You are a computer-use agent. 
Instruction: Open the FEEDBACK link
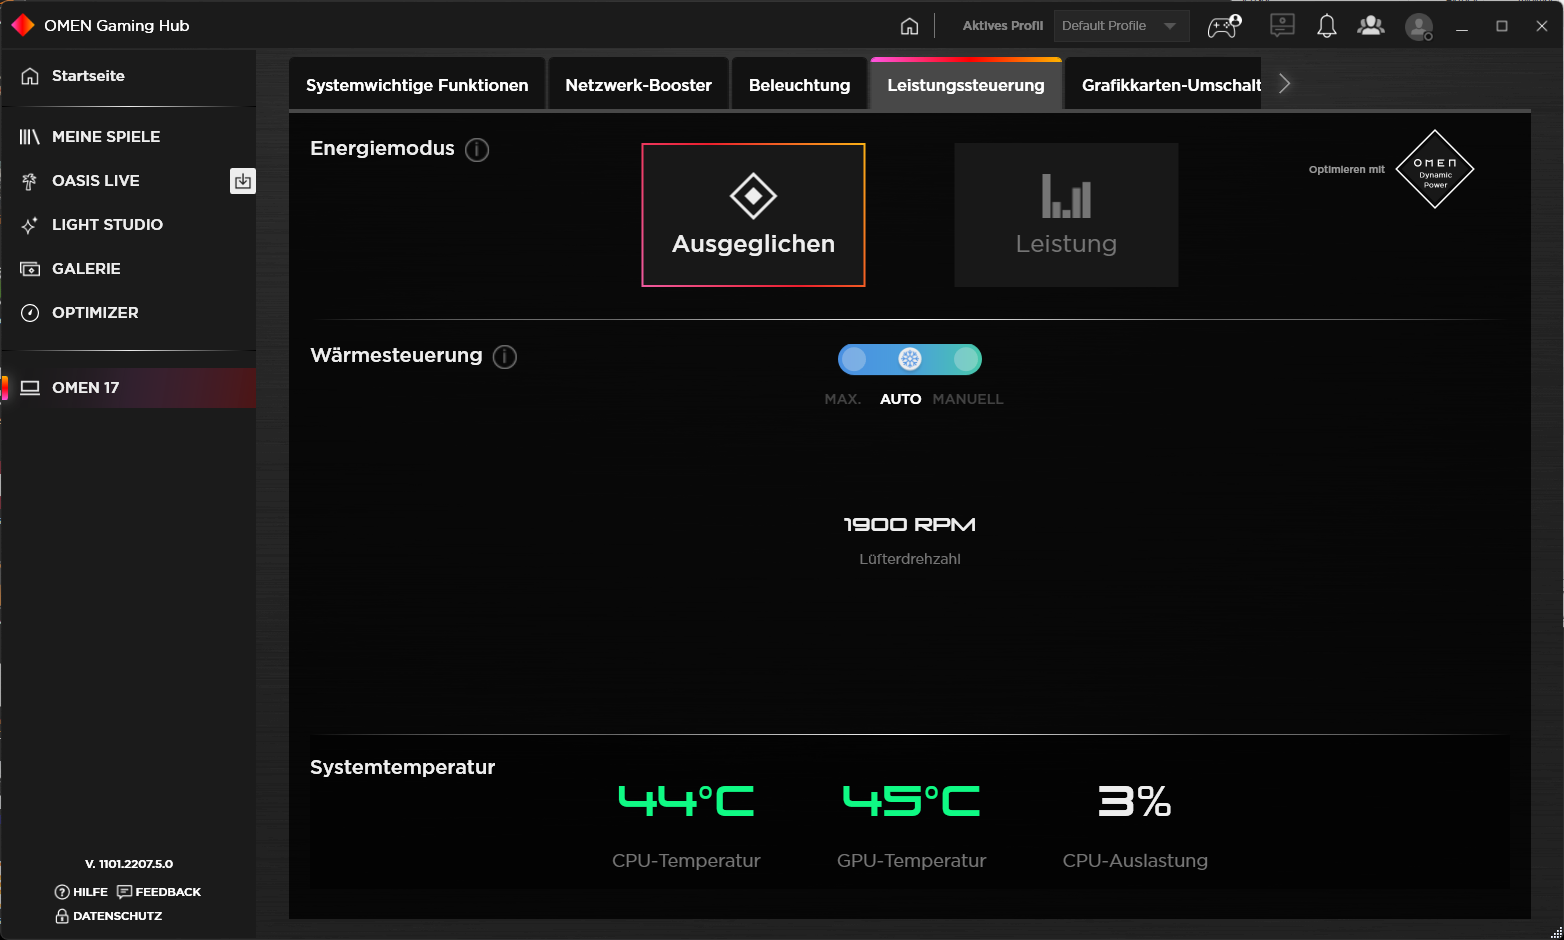tap(159, 892)
